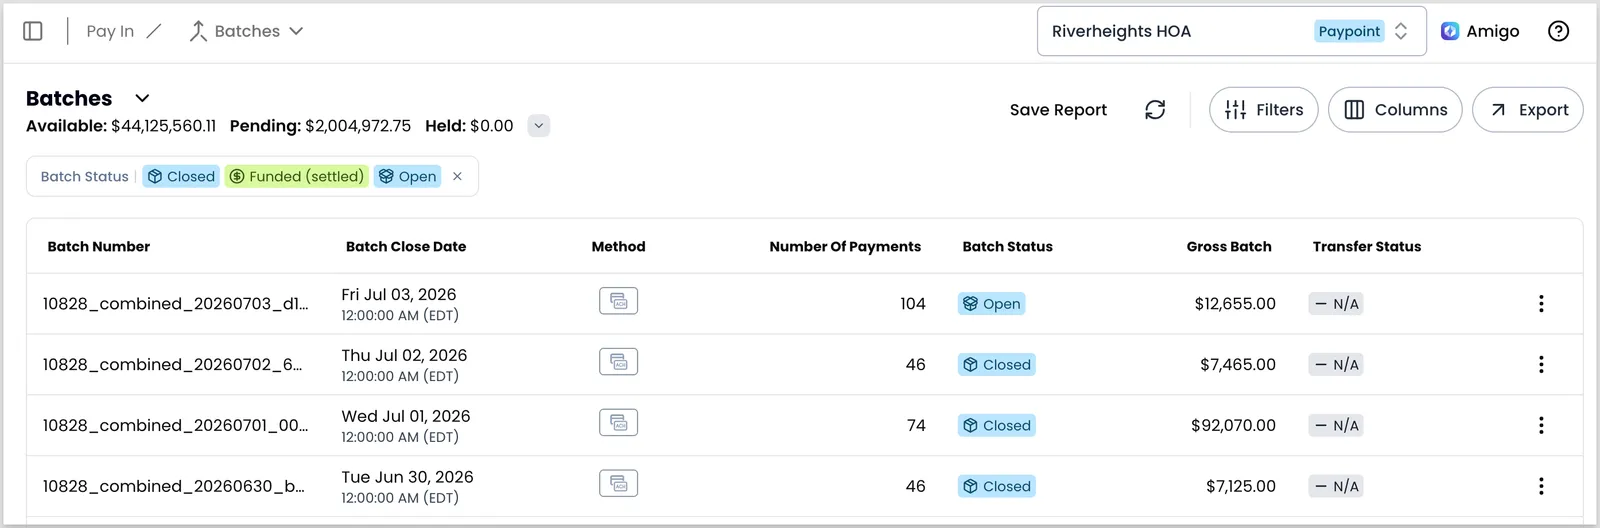Toggle the sidebar panel icon
This screenshot has height=528, width=1600.
(x=33, y=31)
